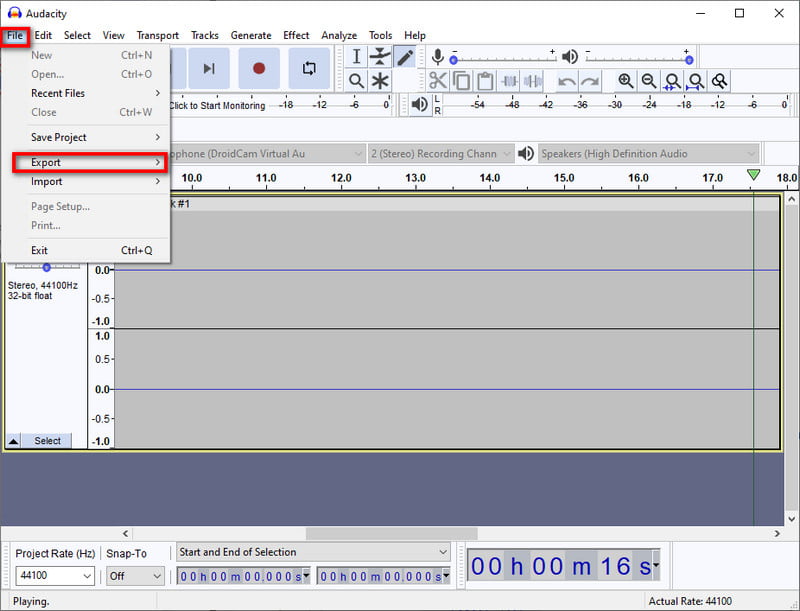Click the Undo arrow icon

(x=566, y=81)
